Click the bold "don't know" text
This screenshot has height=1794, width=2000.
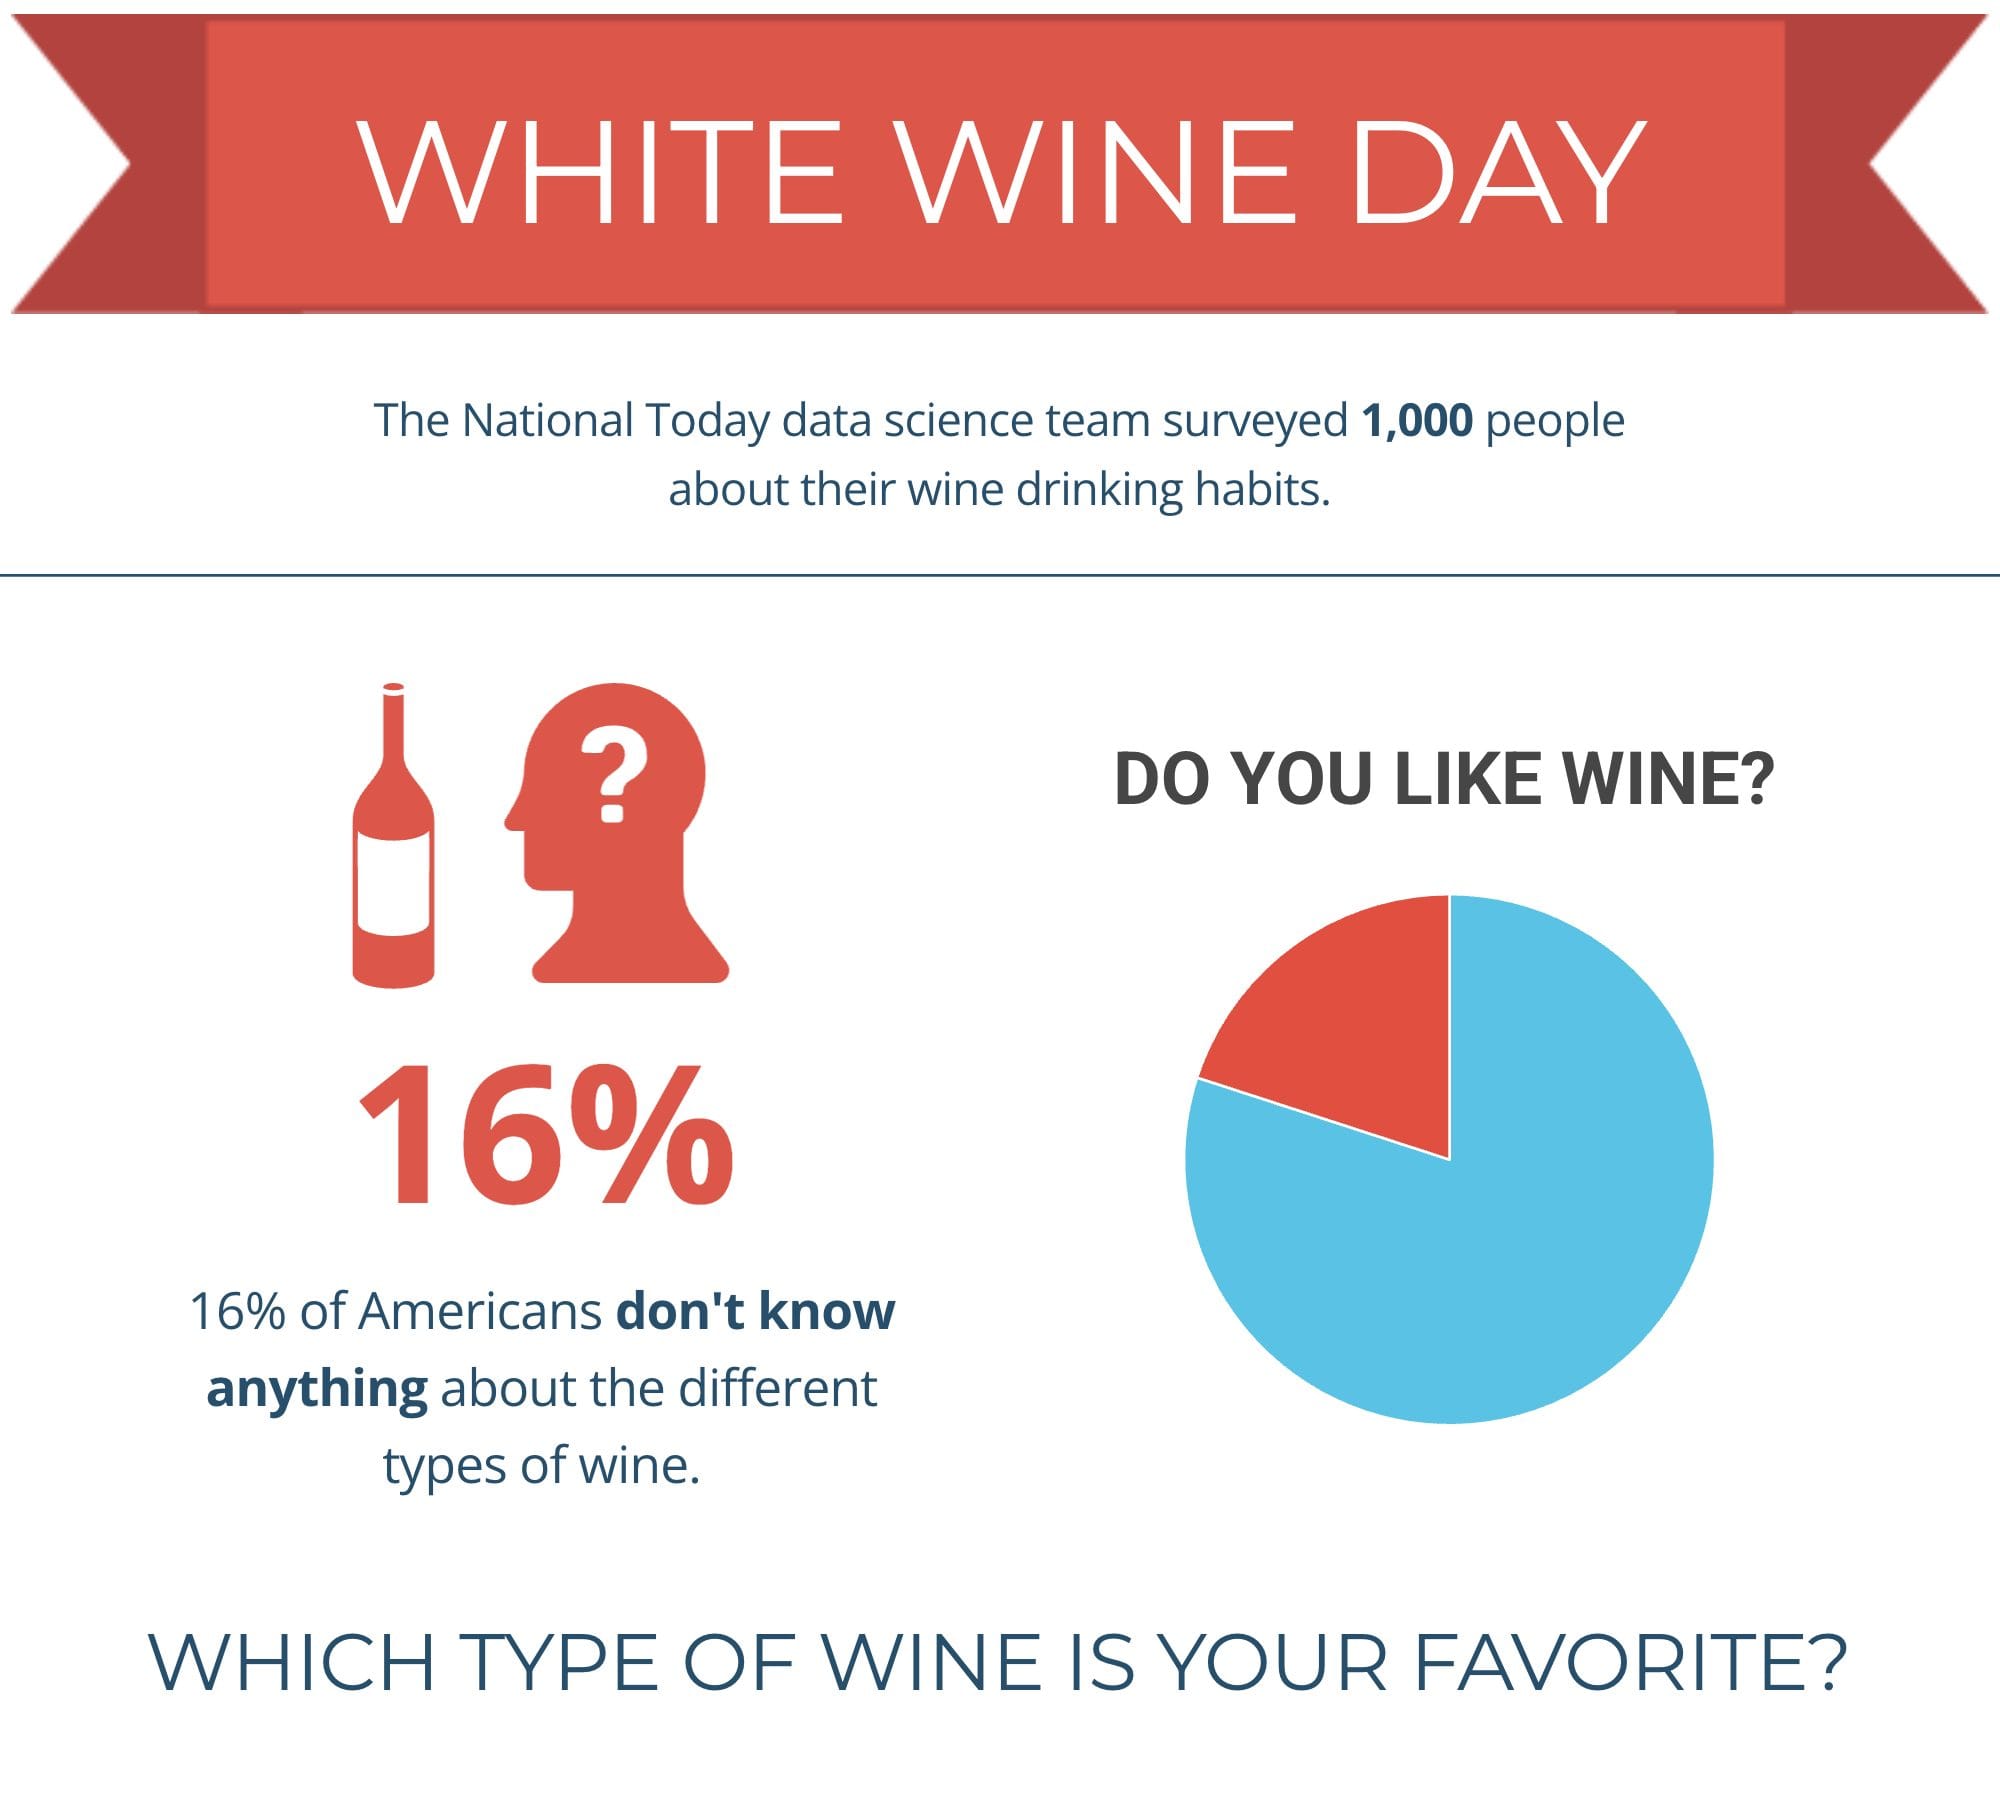click(756, 1311)
